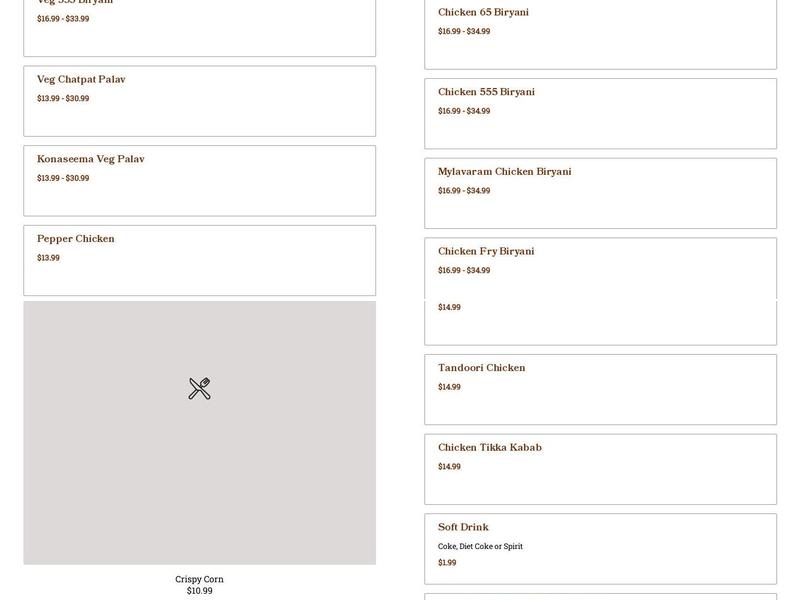Click the unnamed $14.99 card above Tandoori Chicken
The width and height of the screenshot is (800, 600).
[448, 308]
